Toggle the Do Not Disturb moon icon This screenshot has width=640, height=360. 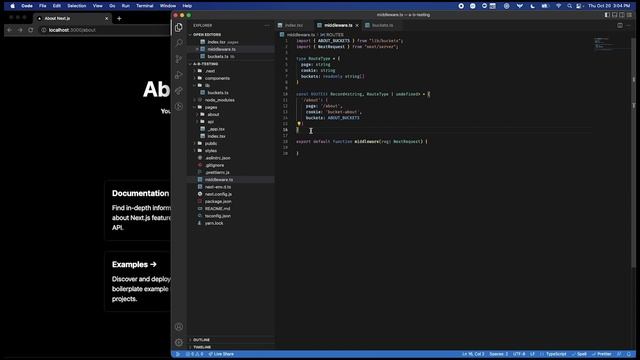(532, 6)
